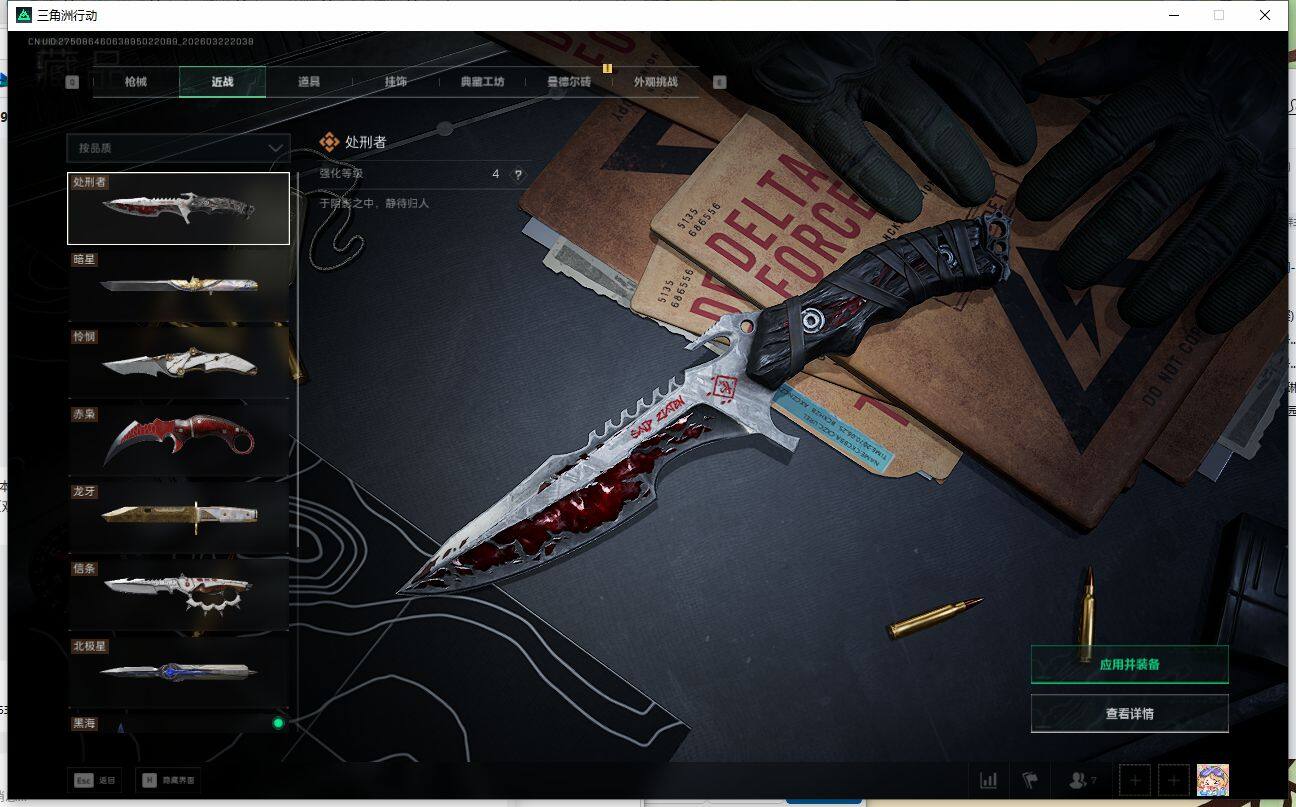This screenshot has height=807, width=1296.
Task: Select the 处刑者 knife thumbnail
Action: 178,208
